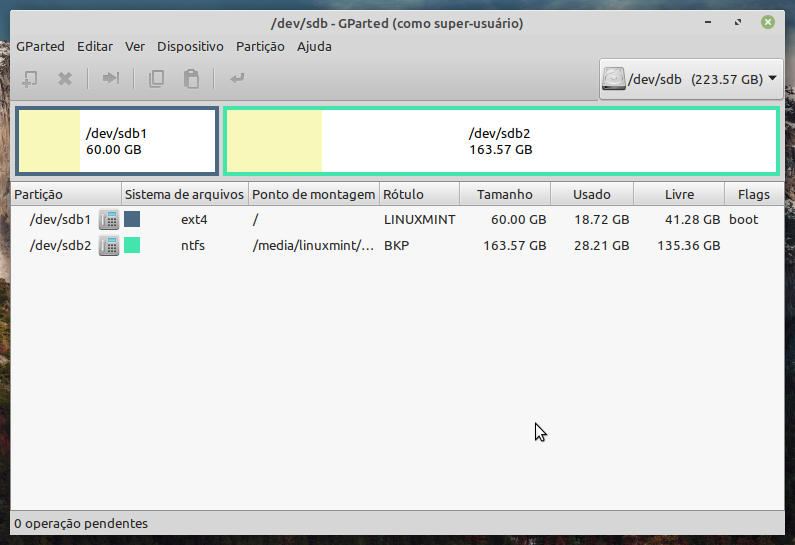Sort by Ponto de montagem column header
795x545 pixels.
pyautogui.click(x=314, y=195)
